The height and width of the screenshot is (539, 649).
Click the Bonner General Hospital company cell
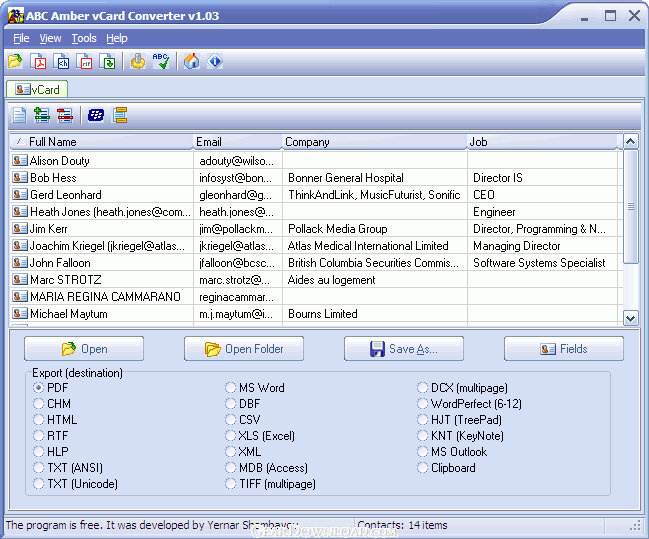(375, 178)
